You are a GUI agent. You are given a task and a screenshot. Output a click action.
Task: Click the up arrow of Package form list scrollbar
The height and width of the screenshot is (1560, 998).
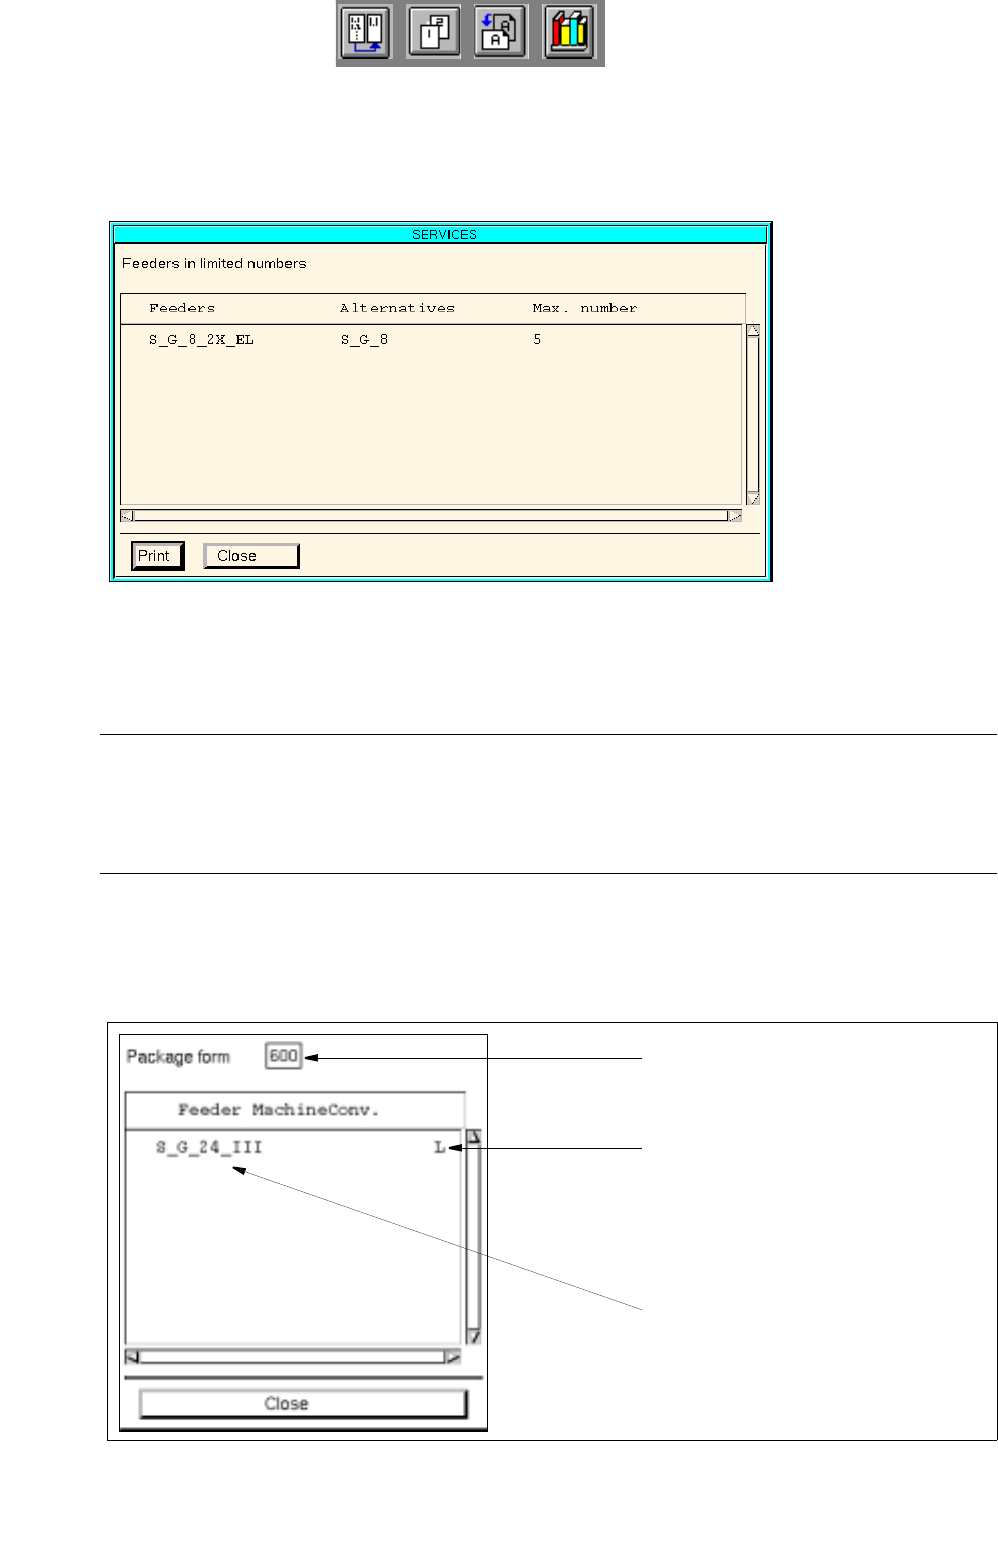474,1137
